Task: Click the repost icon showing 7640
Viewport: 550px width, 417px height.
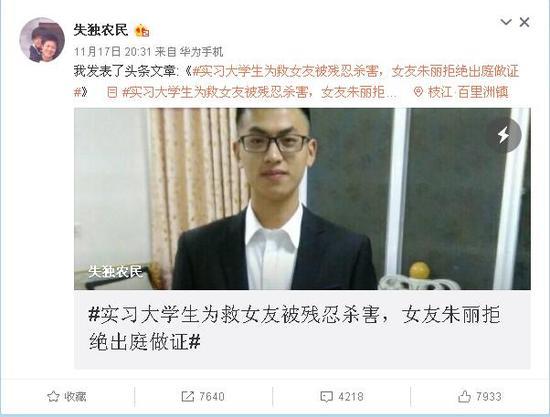Action: pos(188,397)
